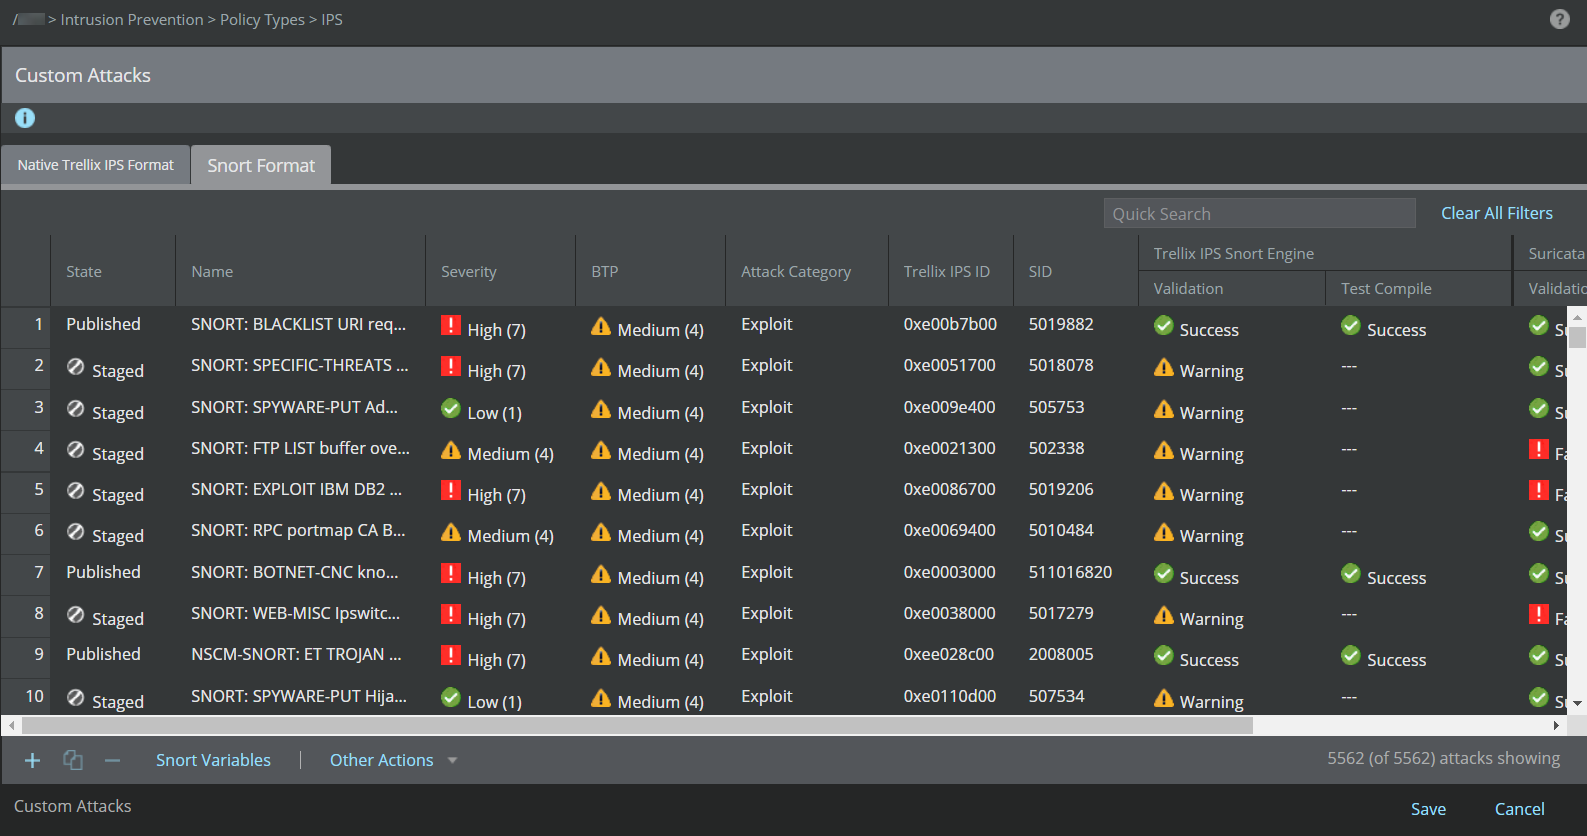Click the validation Warning icon in row 4
The width and height of the screenshot is (1587, 836).
click(1163, 450)
